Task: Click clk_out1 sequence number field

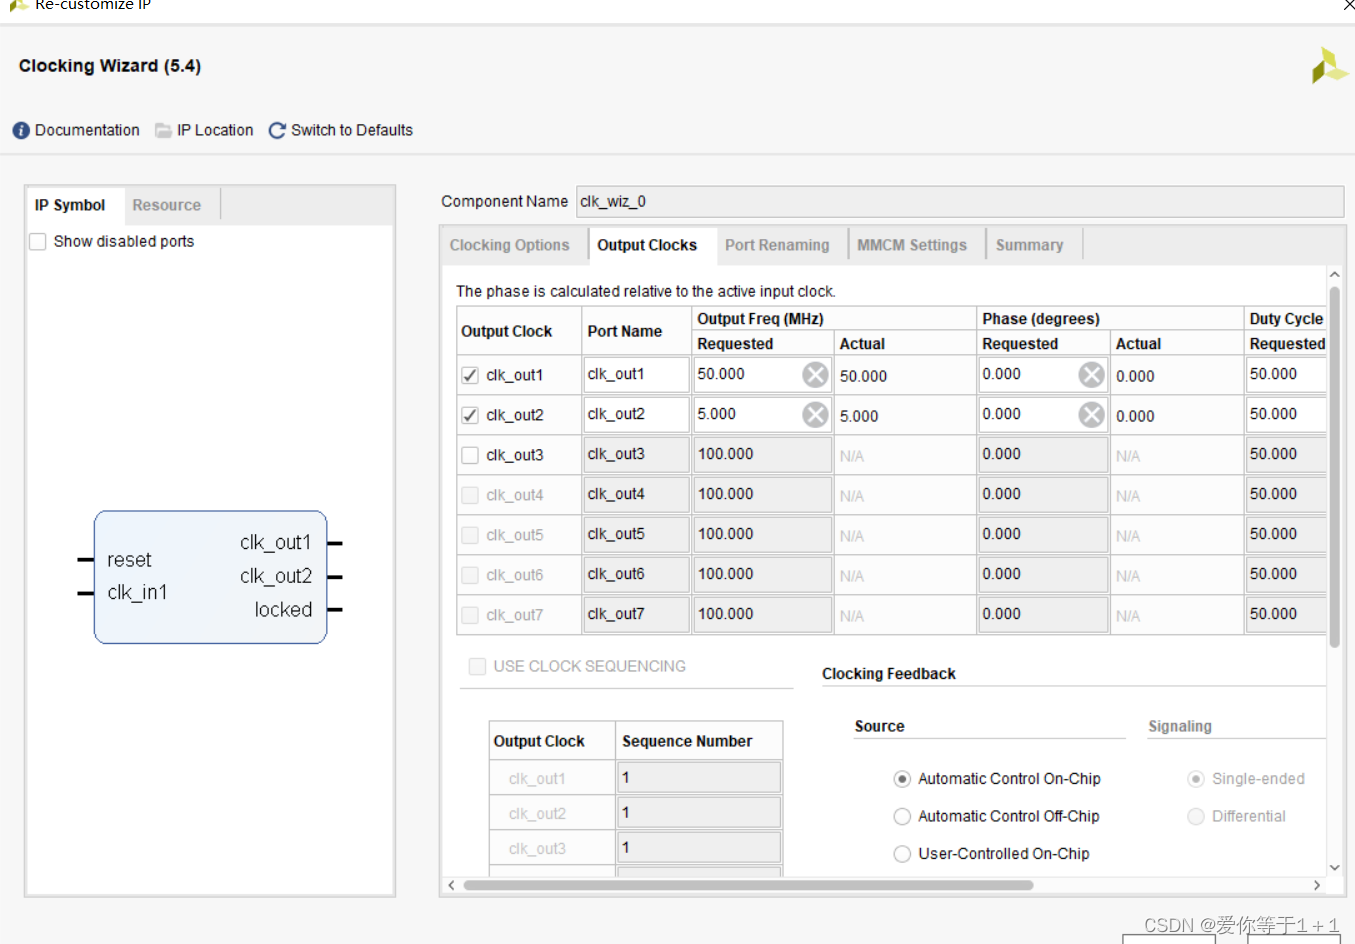Action: [x=699, y=778]
